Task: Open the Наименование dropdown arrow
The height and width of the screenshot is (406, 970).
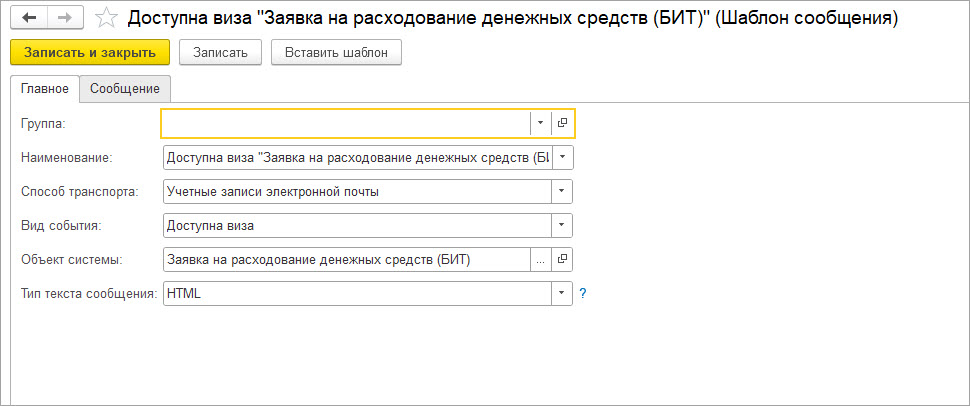Action: 562,157
